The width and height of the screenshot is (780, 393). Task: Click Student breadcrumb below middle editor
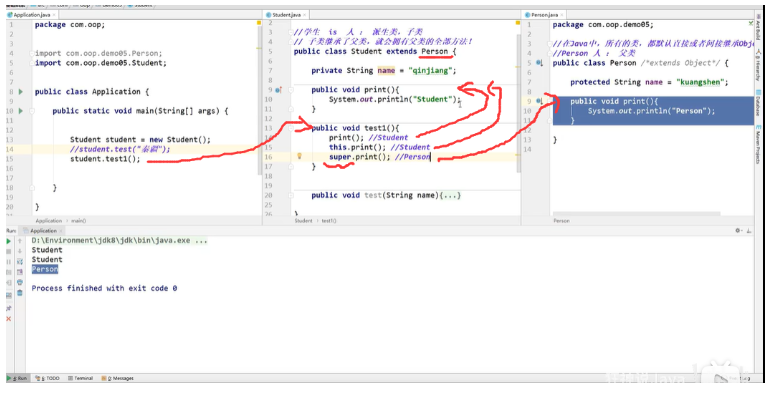pos(303,221)
